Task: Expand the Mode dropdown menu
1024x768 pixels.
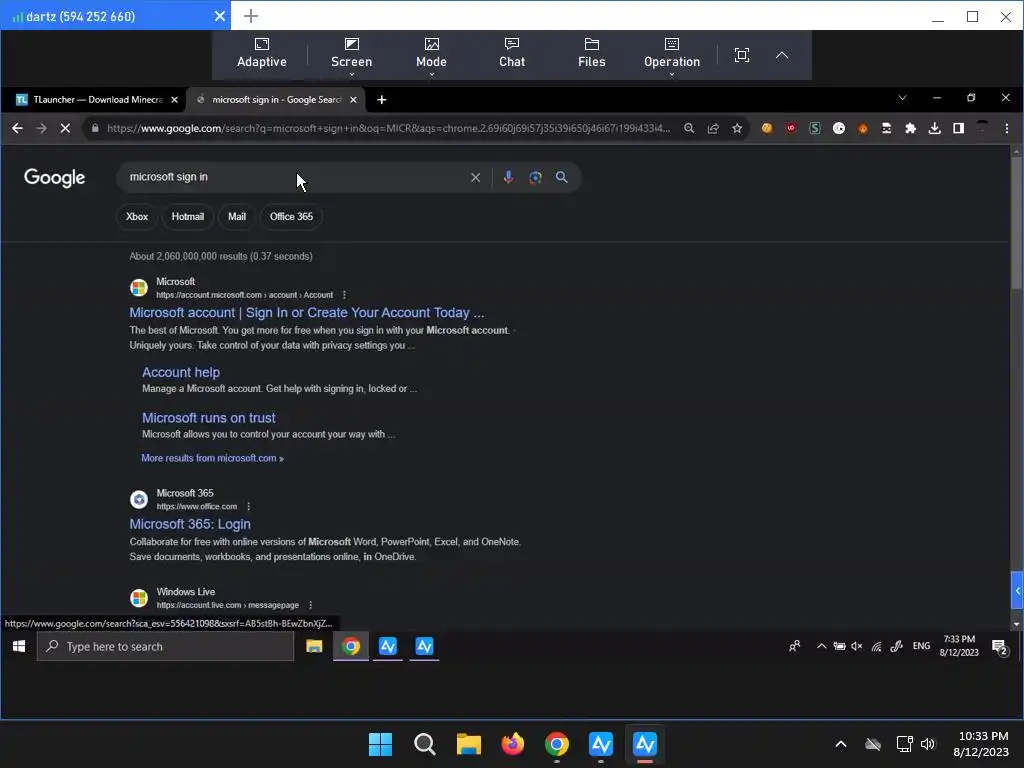Action: pyautogui.click(x=431, y=55)
